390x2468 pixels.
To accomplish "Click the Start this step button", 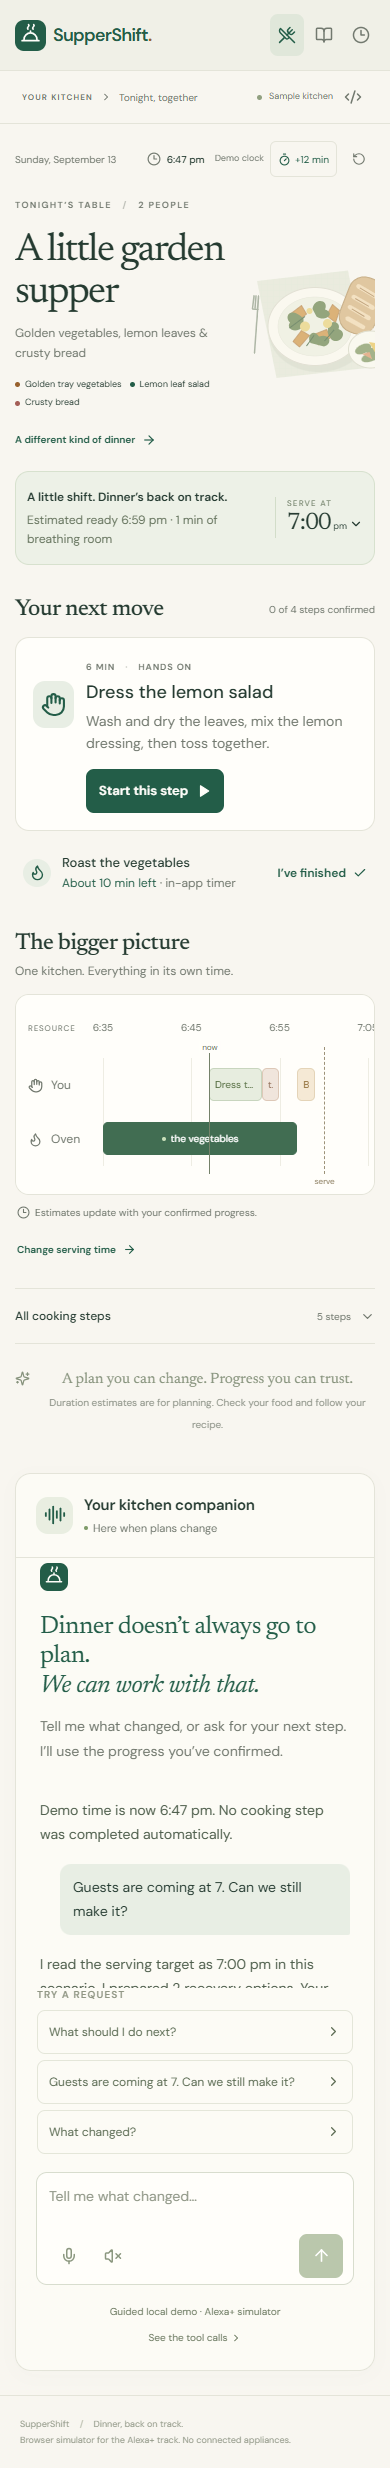I will pyautogui.click(x=155, y=791).
